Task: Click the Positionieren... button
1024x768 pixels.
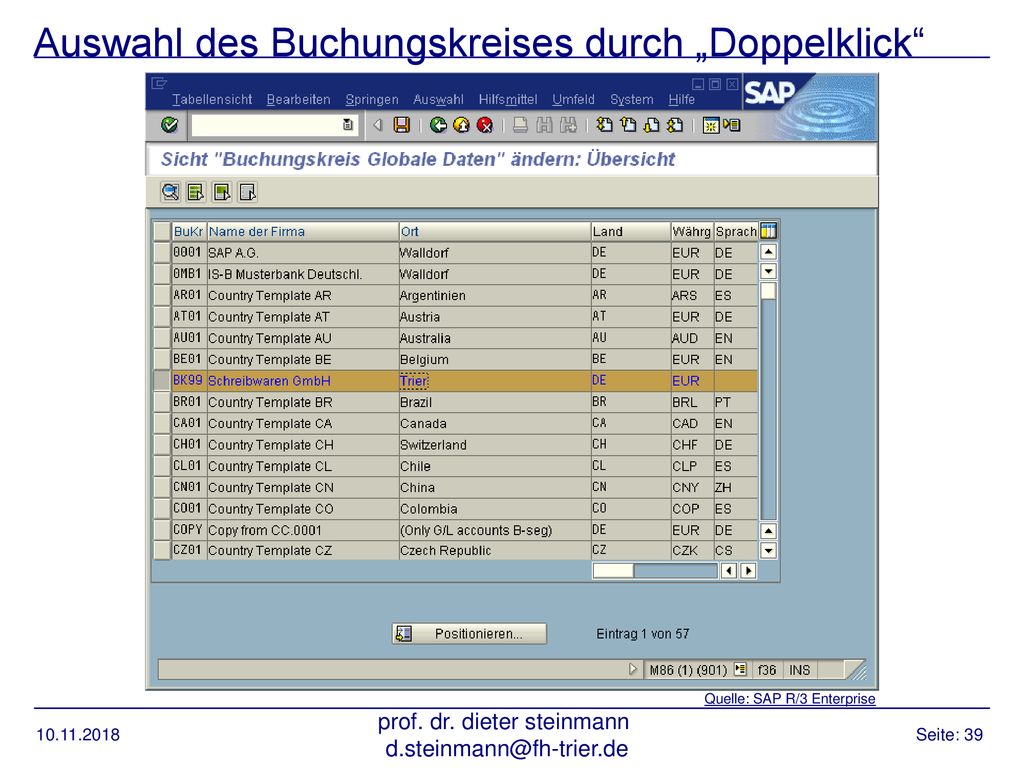Action: (470, 633)
